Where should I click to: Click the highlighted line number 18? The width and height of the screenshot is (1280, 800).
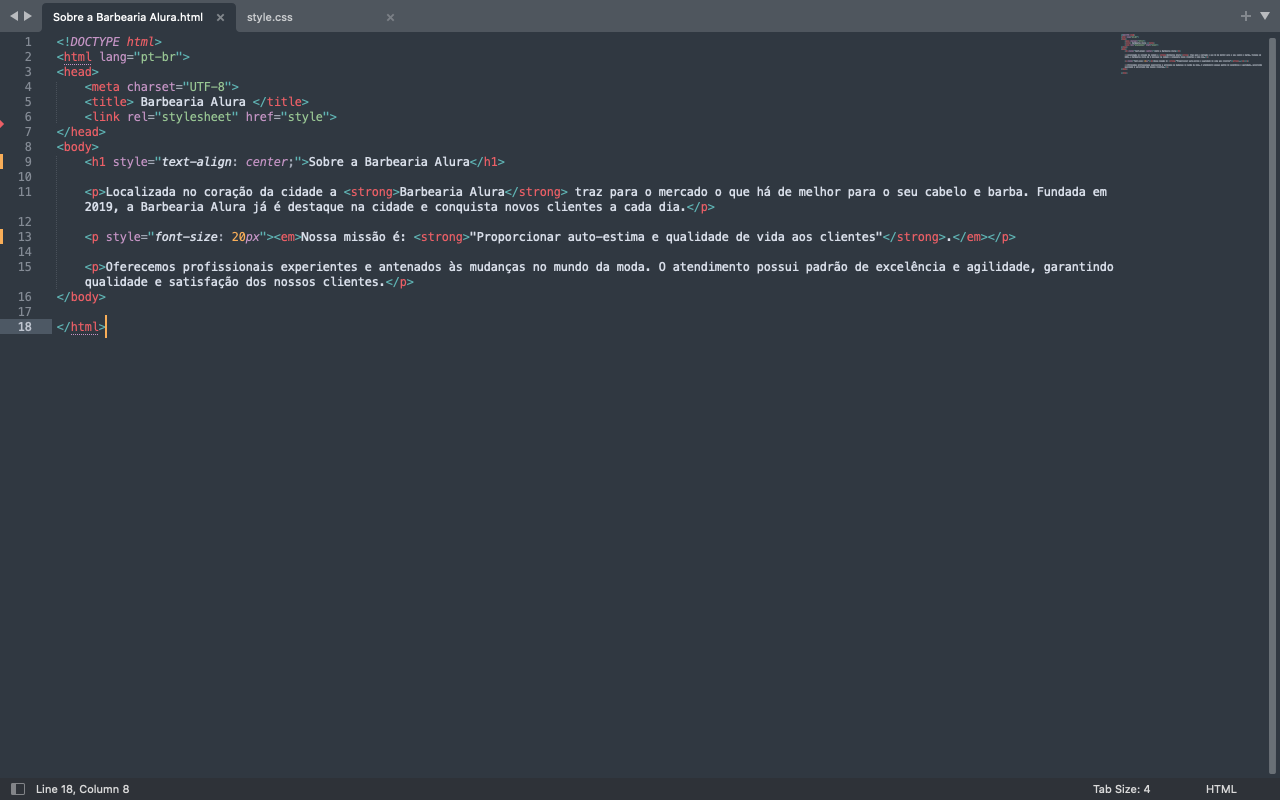coord(25,327)
